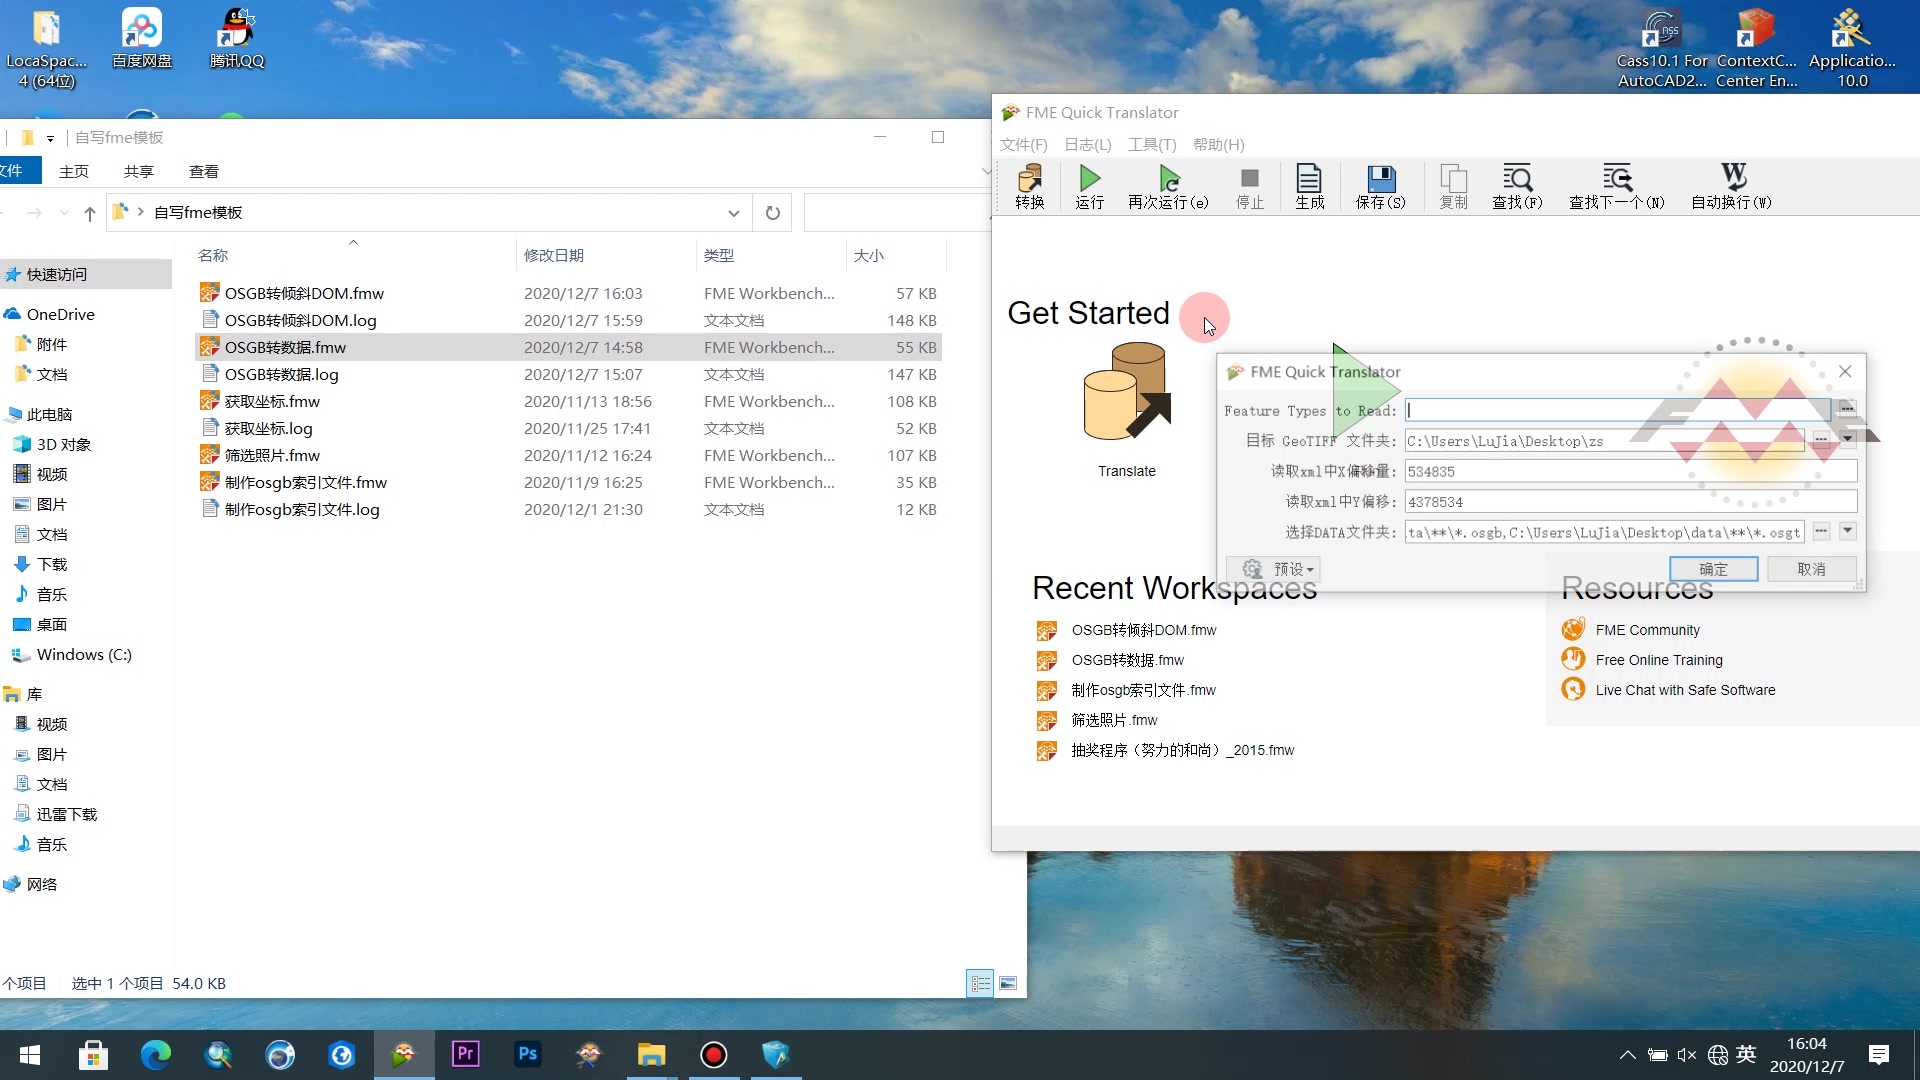Viewport: 1920px width, 1080px height.
Task: Browse DATA folder with ellipsis button
Action: point(1821,531)
